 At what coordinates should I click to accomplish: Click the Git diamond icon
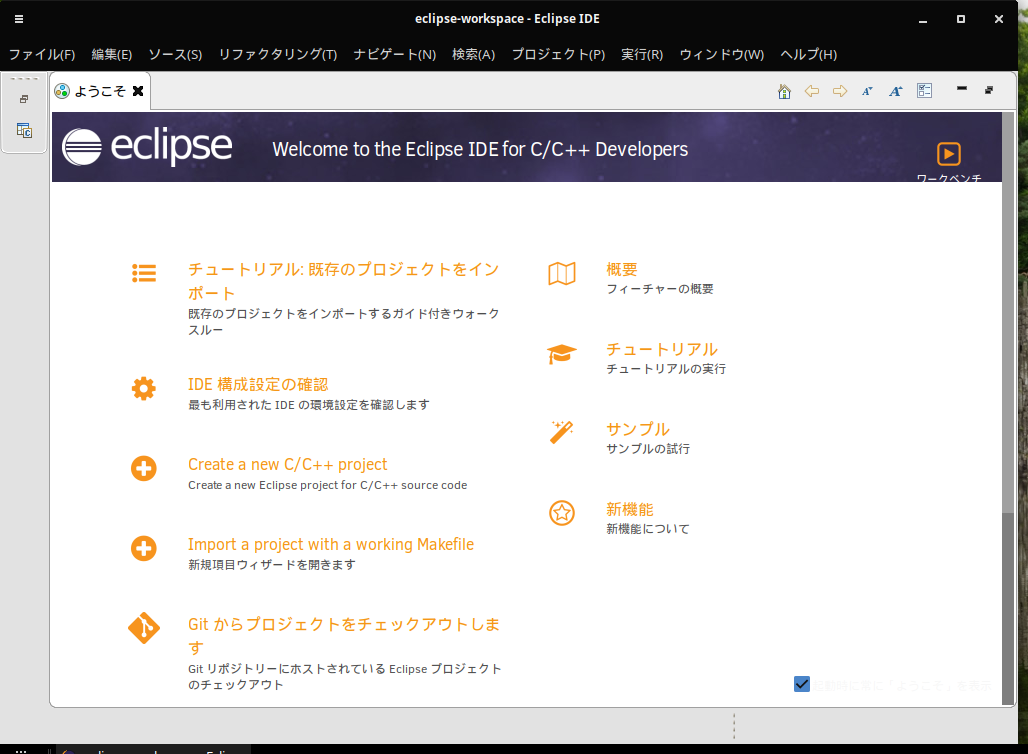pyautogui.click(x=144, y=629)
